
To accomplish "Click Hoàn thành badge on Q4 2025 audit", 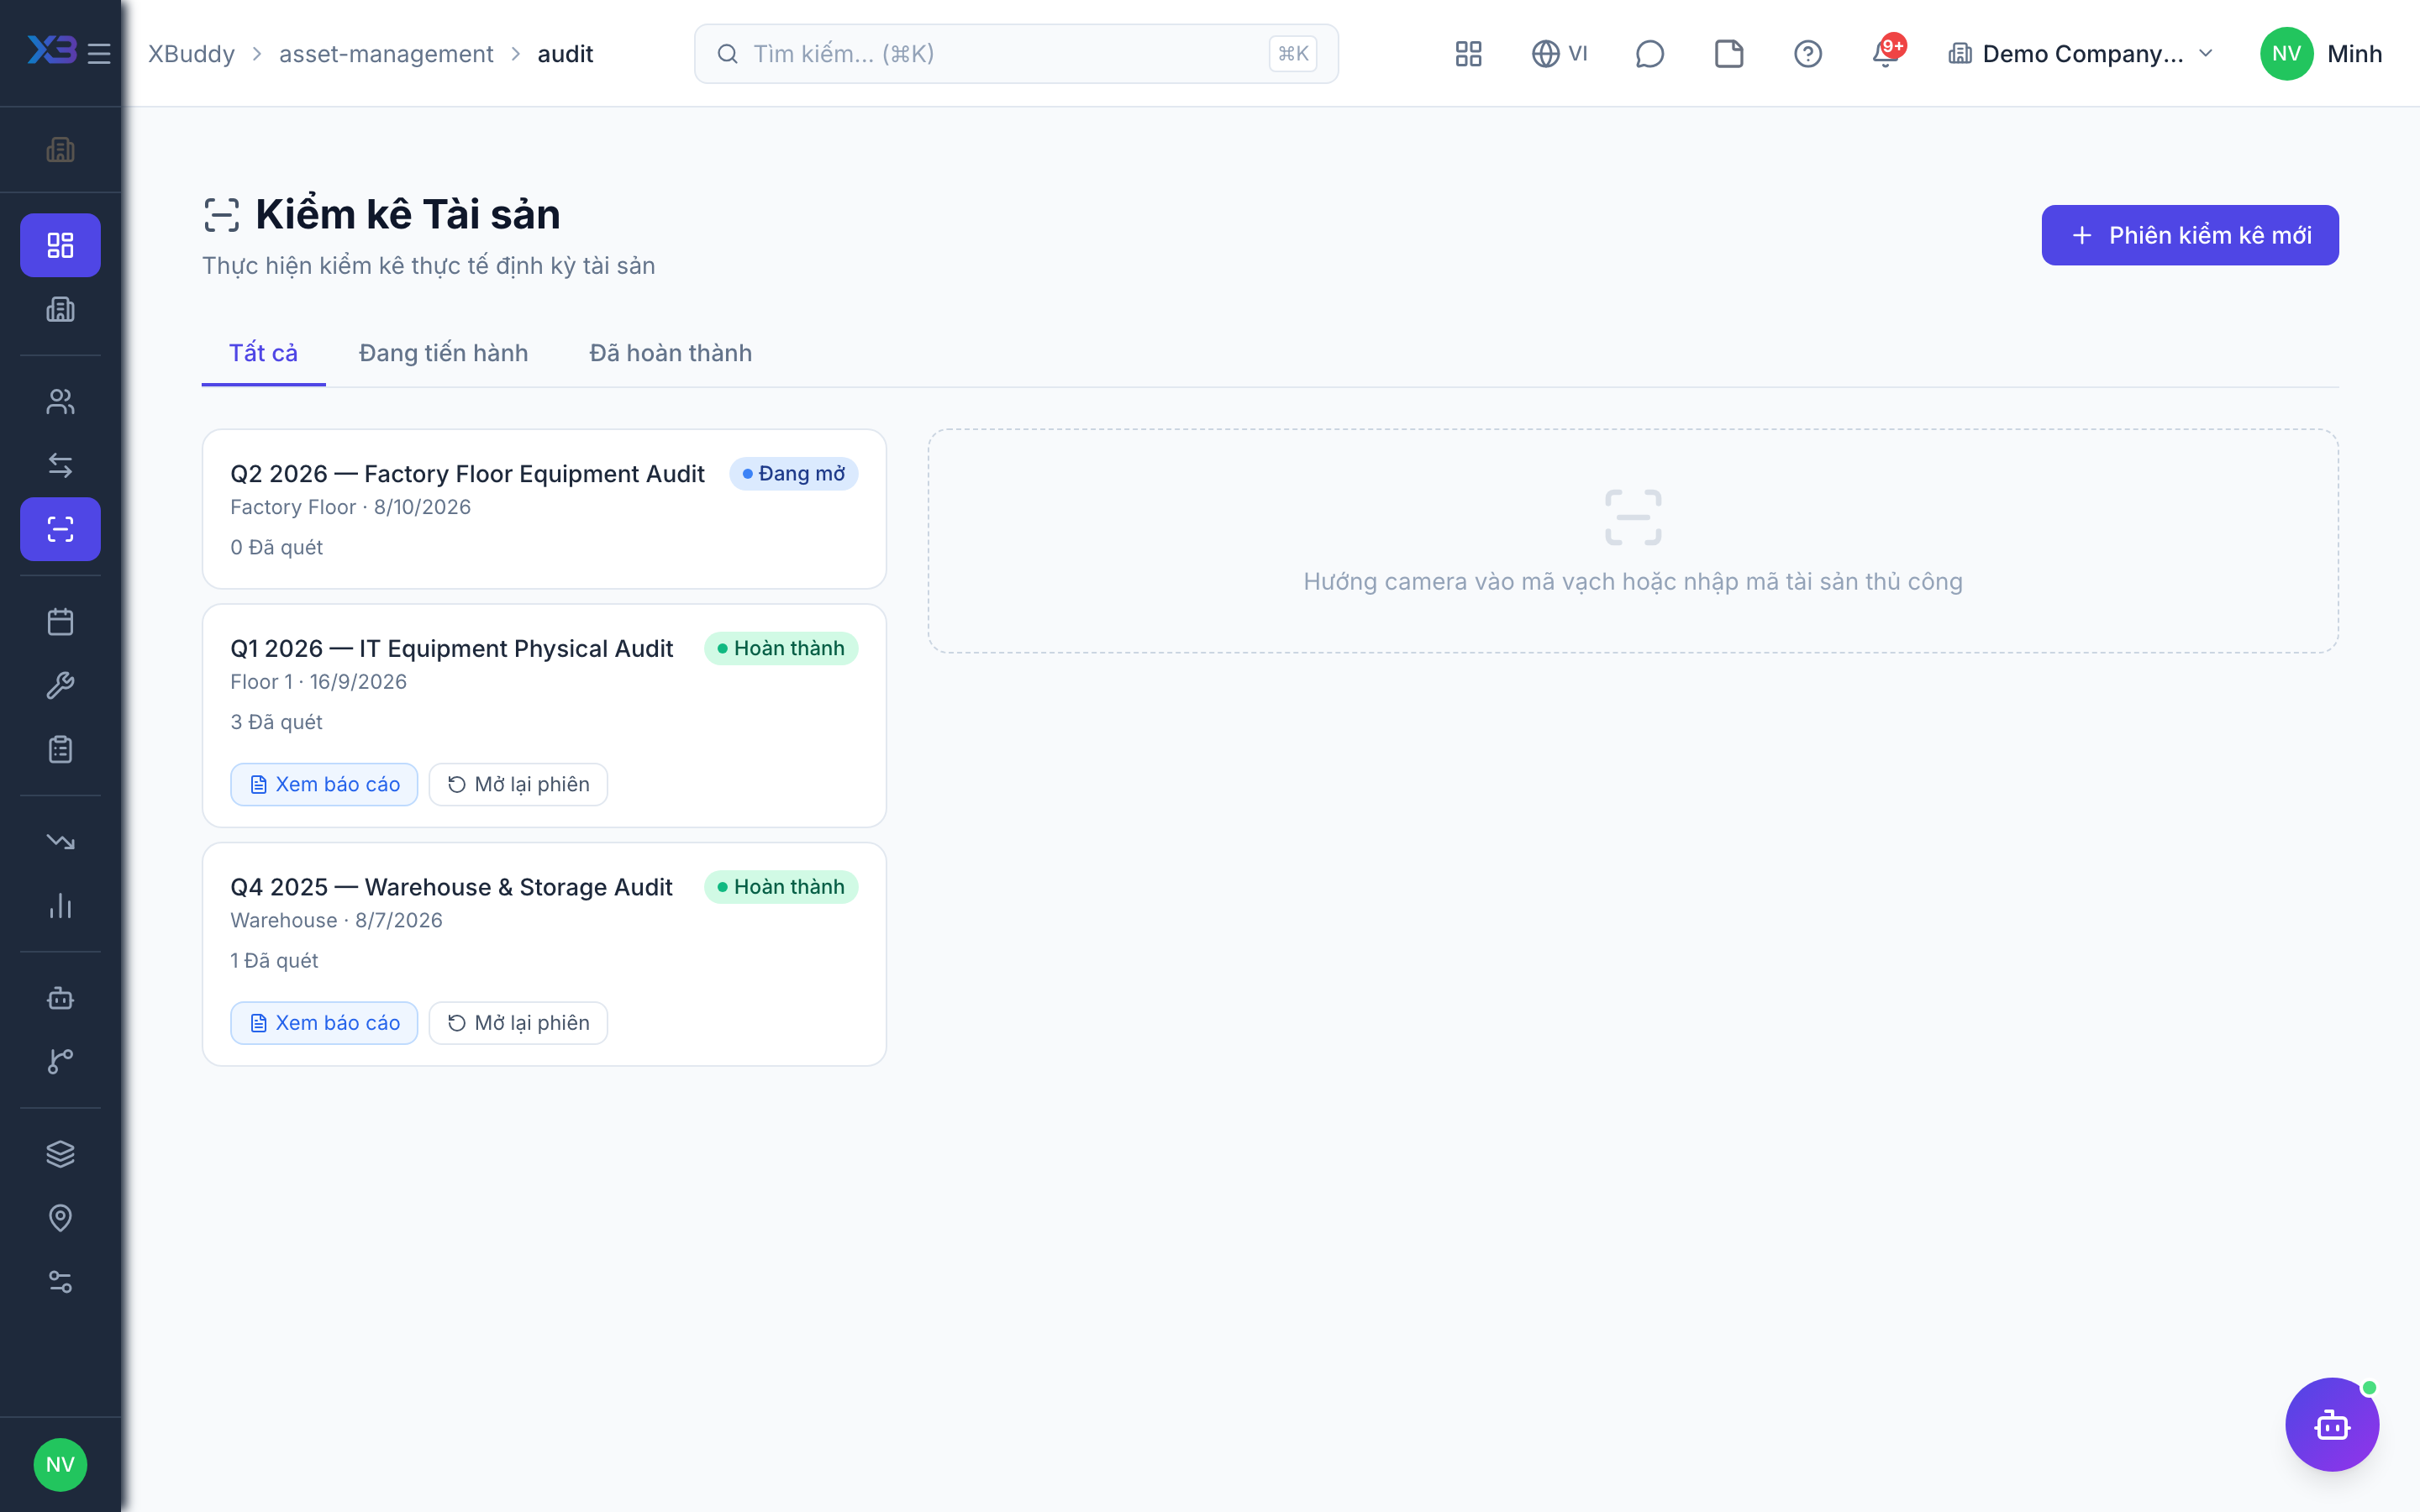I will pos(781,886).
